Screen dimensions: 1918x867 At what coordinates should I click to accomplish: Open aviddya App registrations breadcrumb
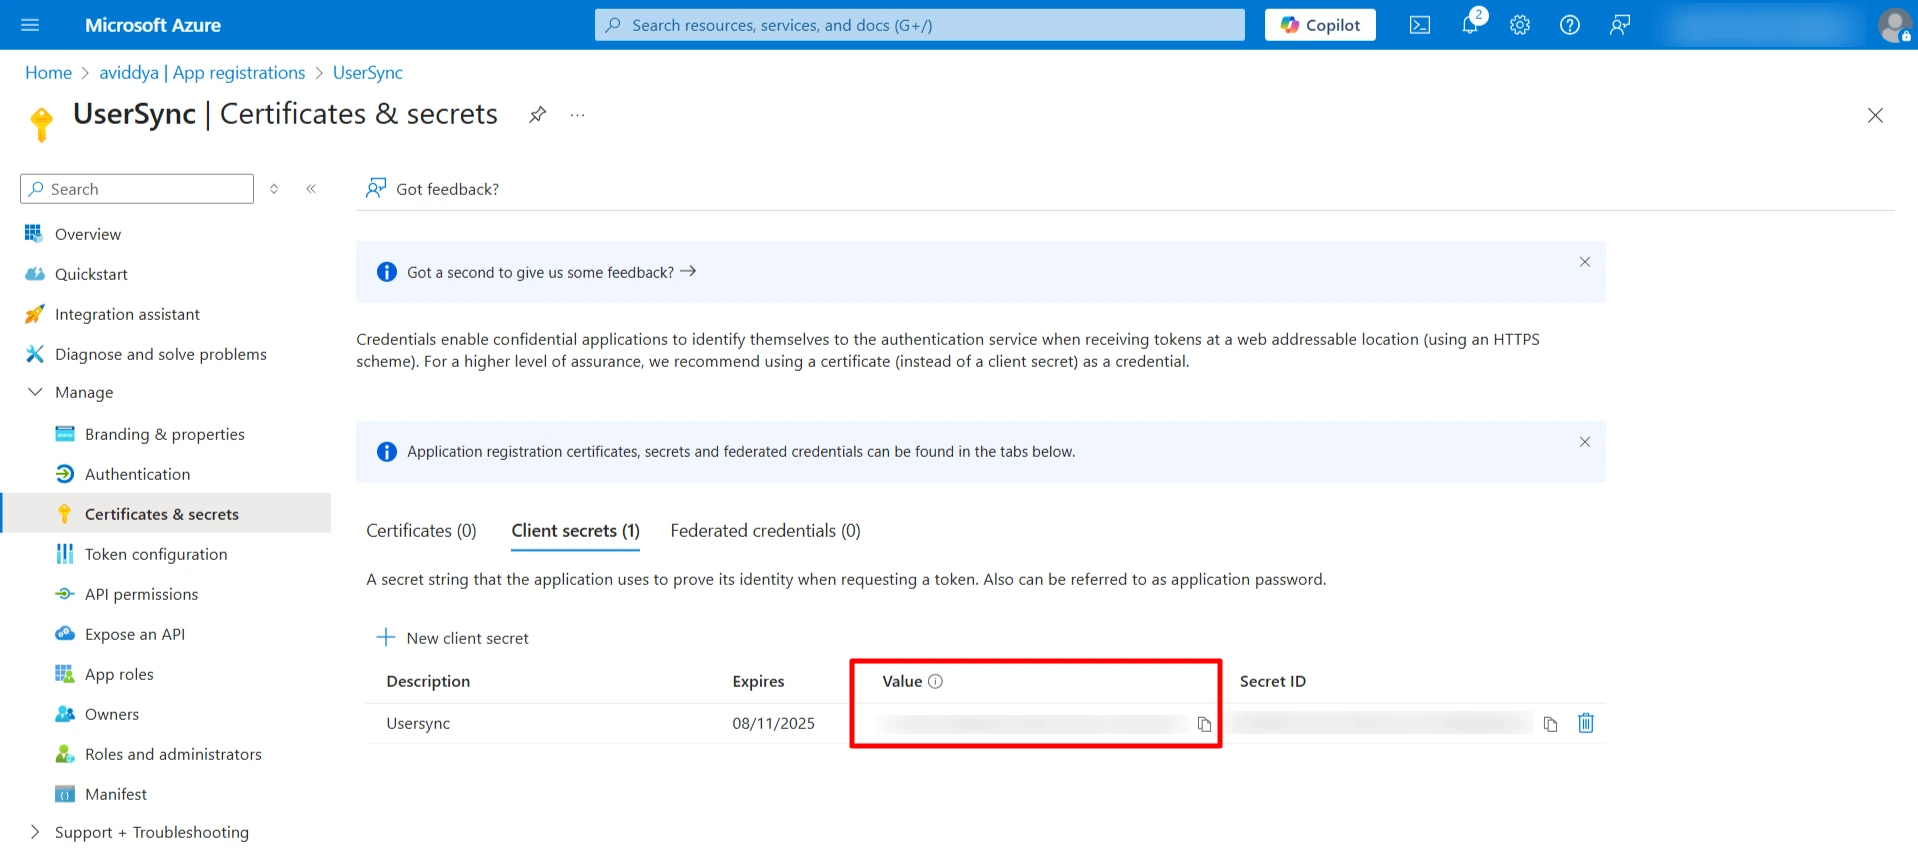[202, 73]
